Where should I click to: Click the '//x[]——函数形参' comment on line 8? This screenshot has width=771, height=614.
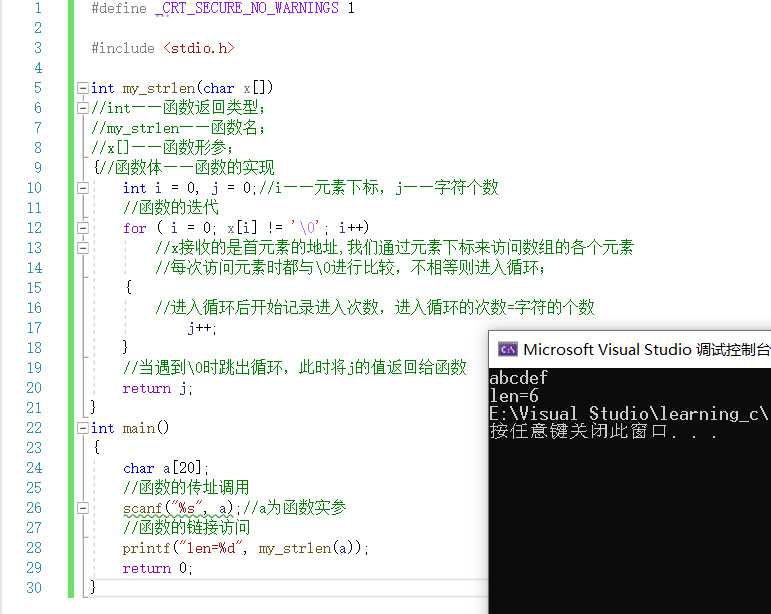point(162,147)
